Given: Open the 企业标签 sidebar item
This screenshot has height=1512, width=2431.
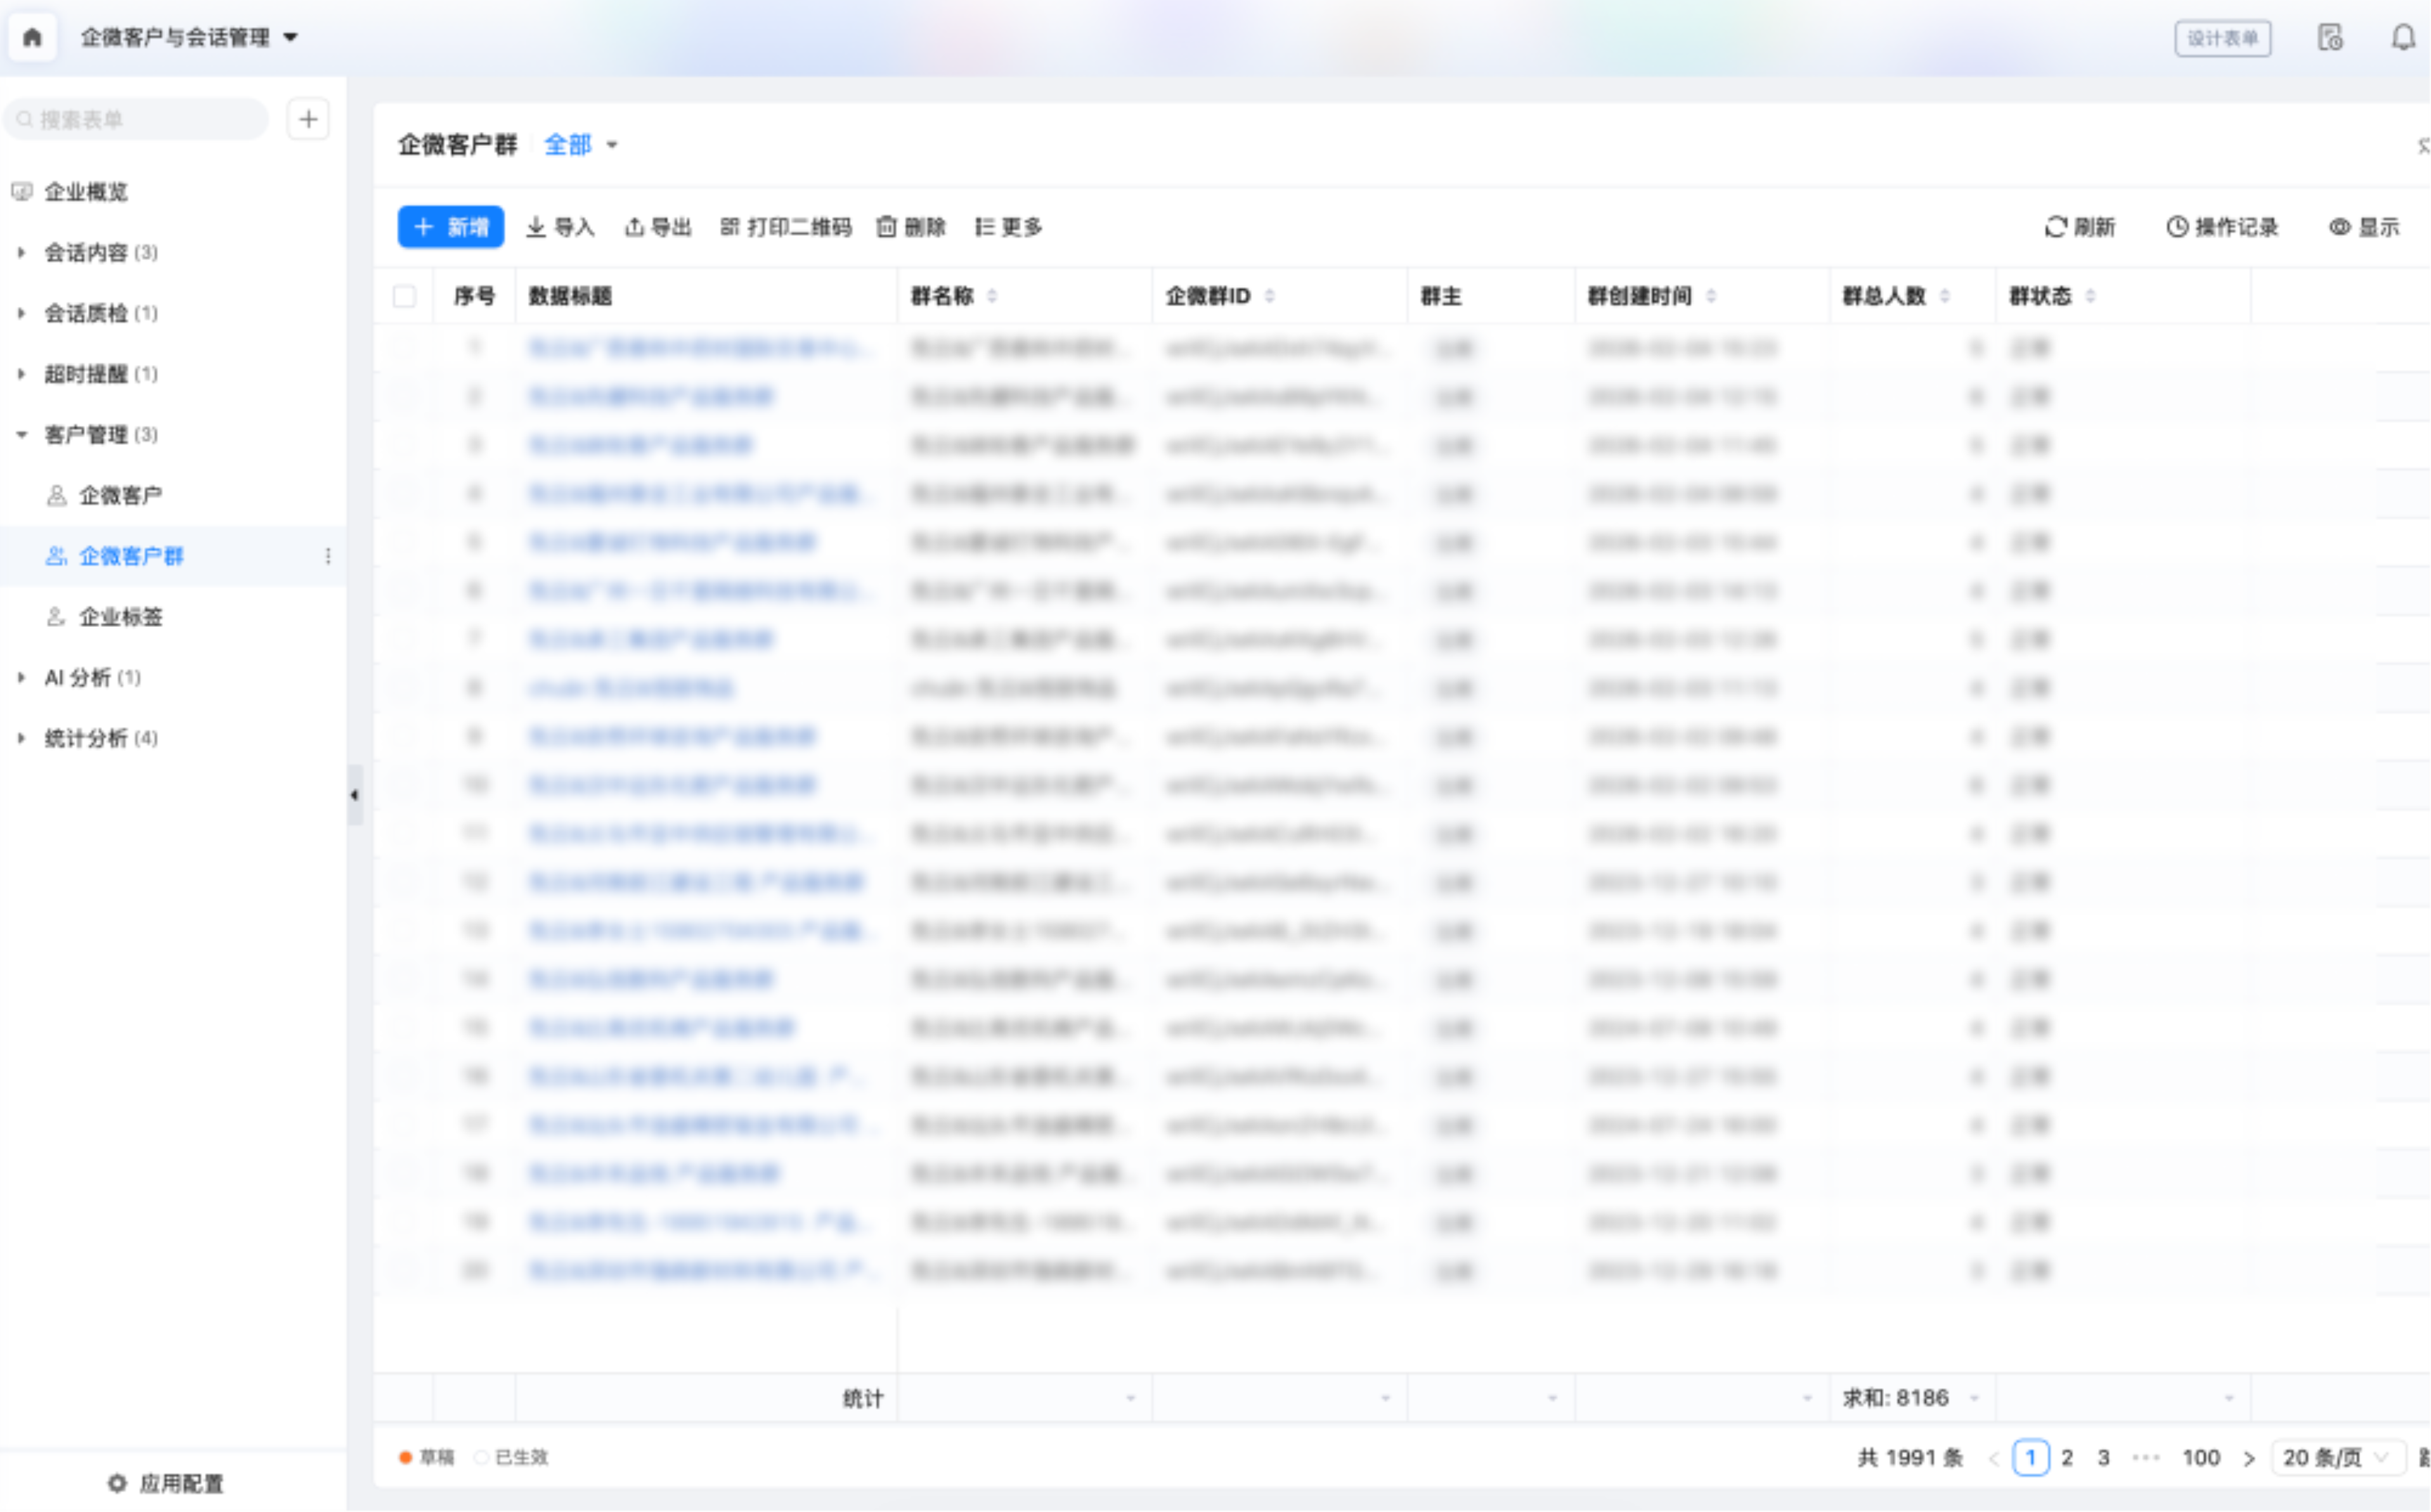Looking at the screenshot, I should pyautogui.click(x=120, y=617).
